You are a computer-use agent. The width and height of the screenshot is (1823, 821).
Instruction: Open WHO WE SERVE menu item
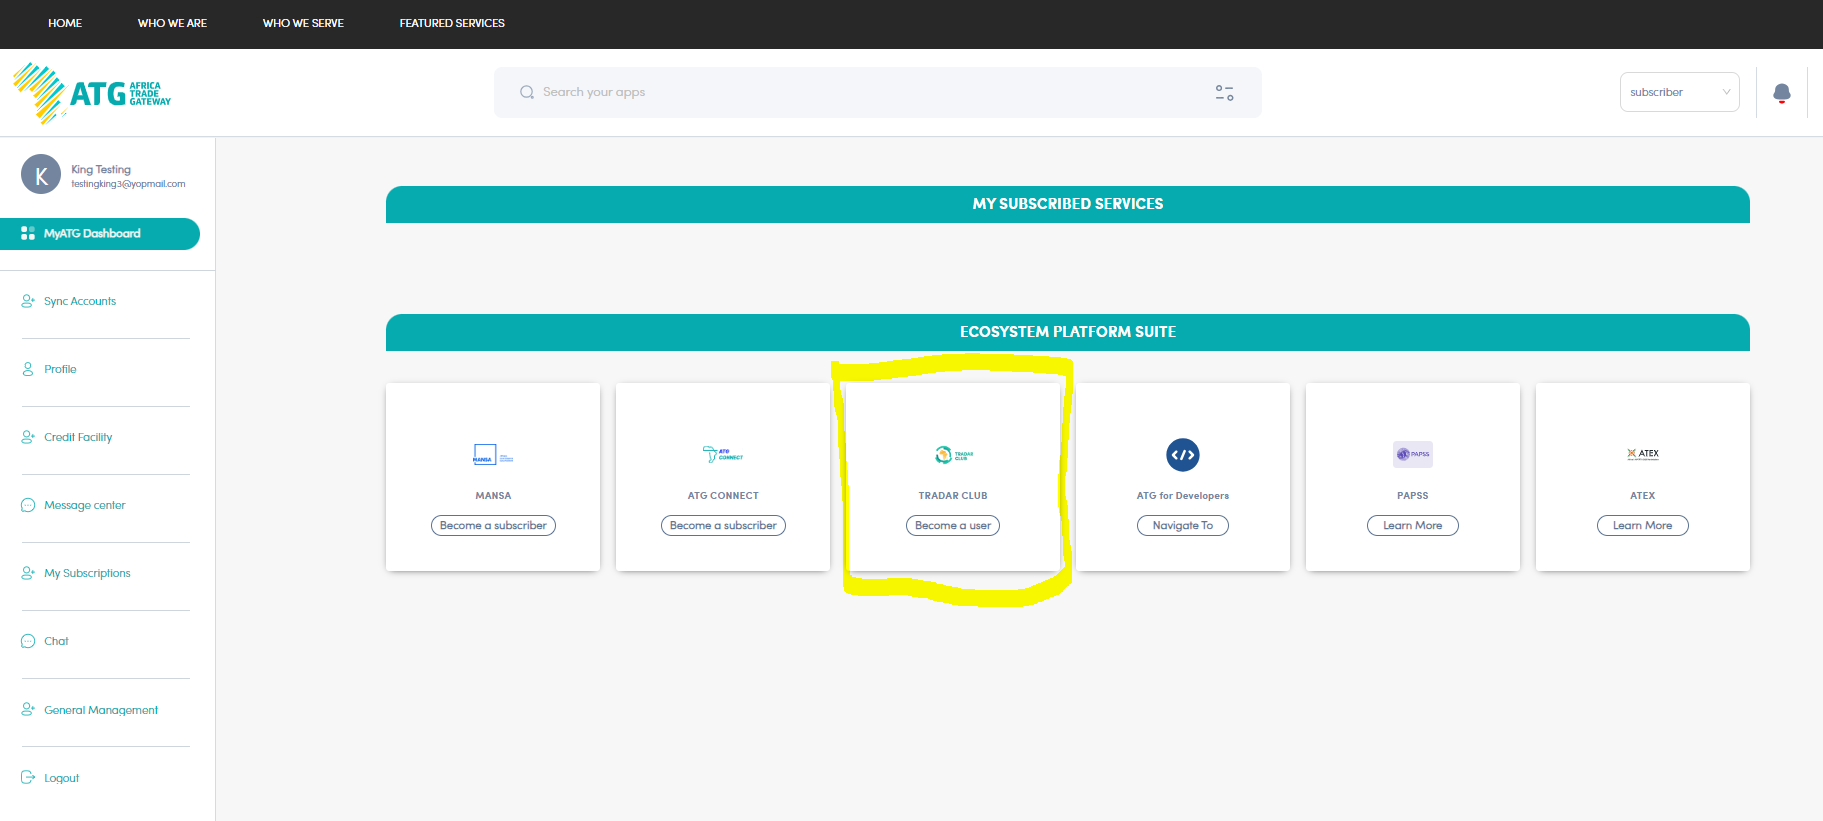click(303, 23)
